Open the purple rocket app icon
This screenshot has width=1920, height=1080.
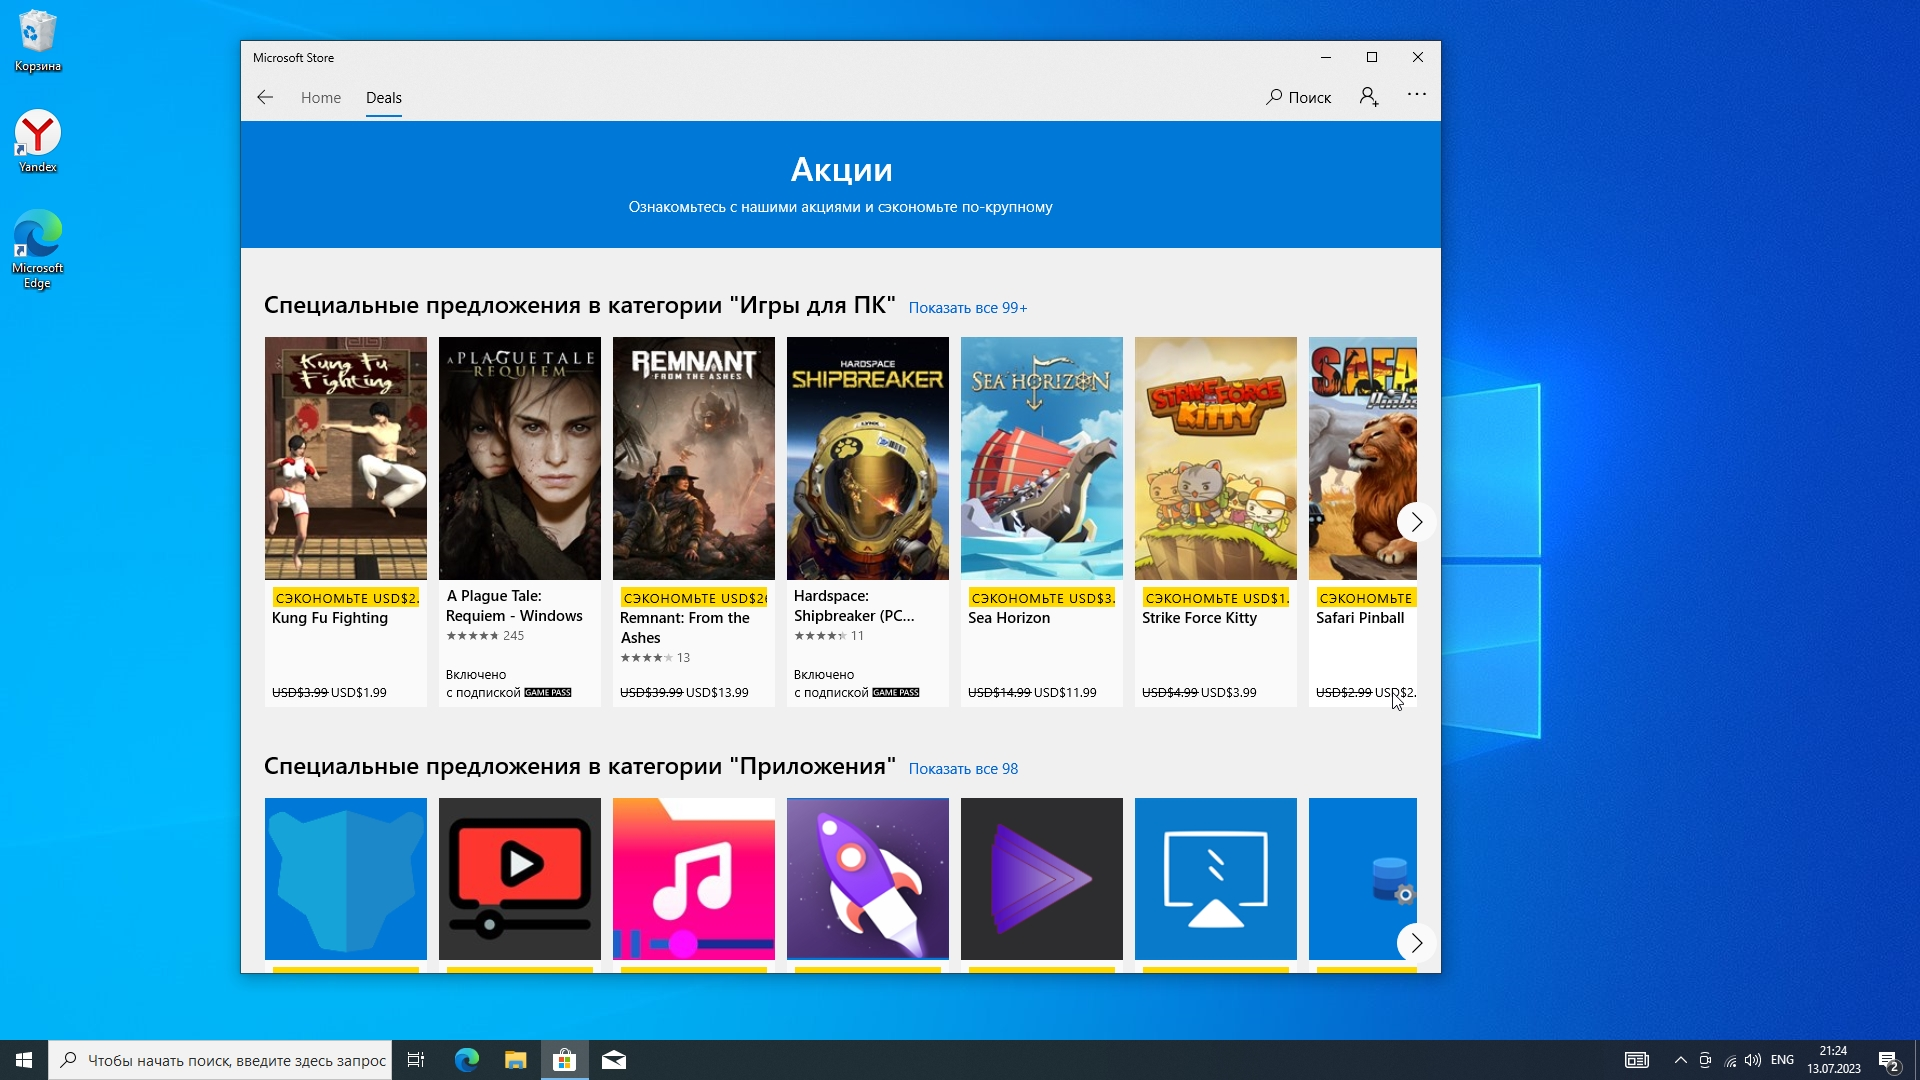pos(867,878)
